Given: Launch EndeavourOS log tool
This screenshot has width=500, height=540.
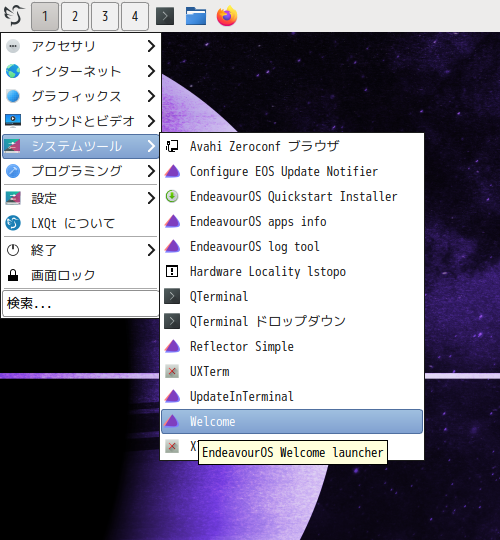Looking at the screenshot, I should coord(292,246).
